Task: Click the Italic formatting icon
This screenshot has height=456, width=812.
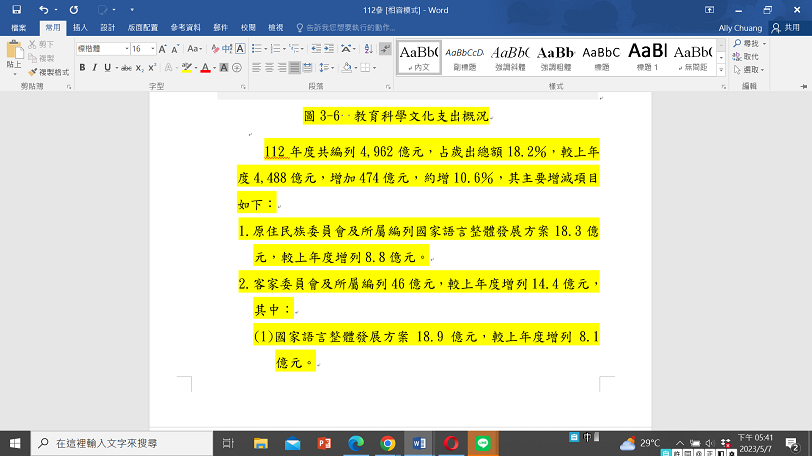Action: [x=96, y=68]
